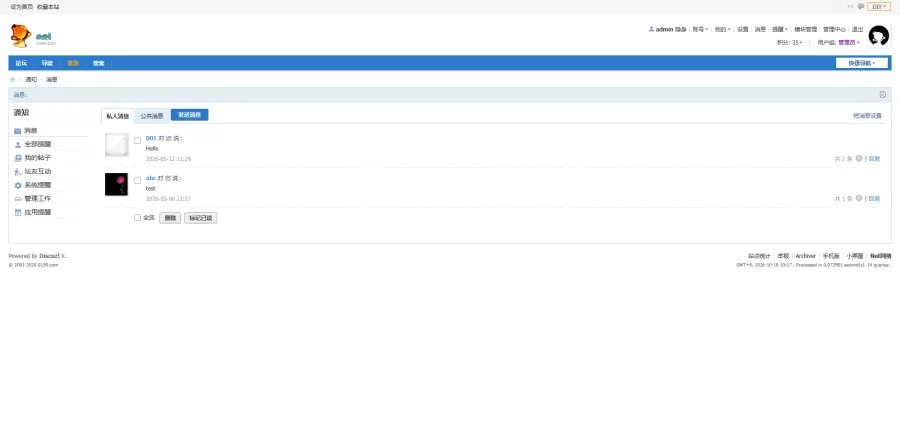Select the 管理工作 link icon

(18, 198)
